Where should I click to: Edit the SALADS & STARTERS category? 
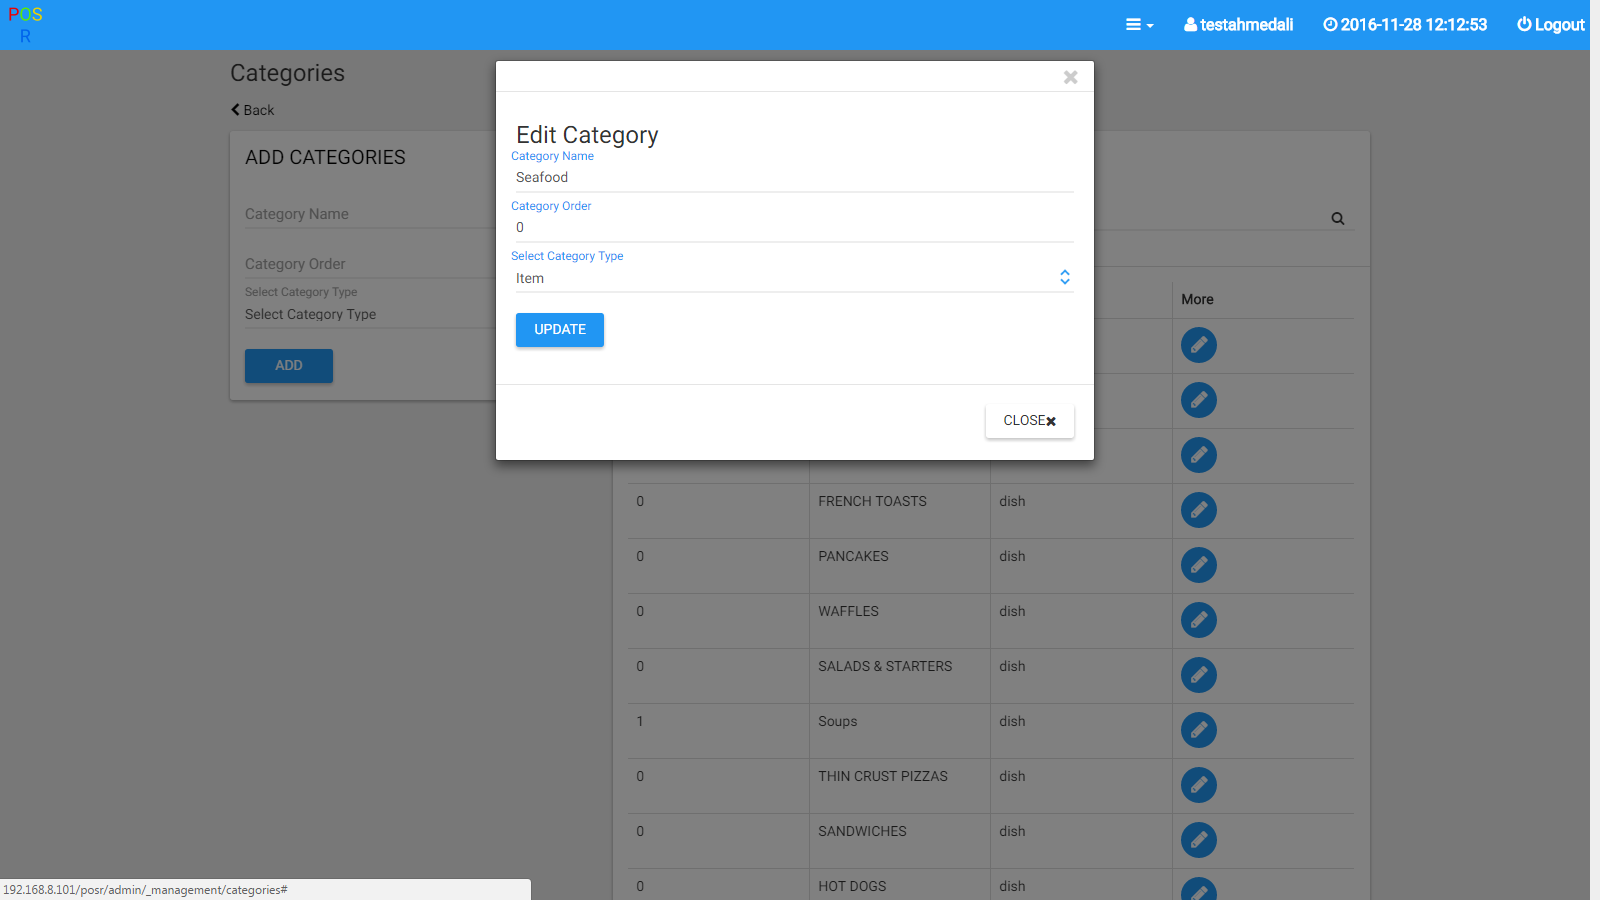[x=1198, y=675]
